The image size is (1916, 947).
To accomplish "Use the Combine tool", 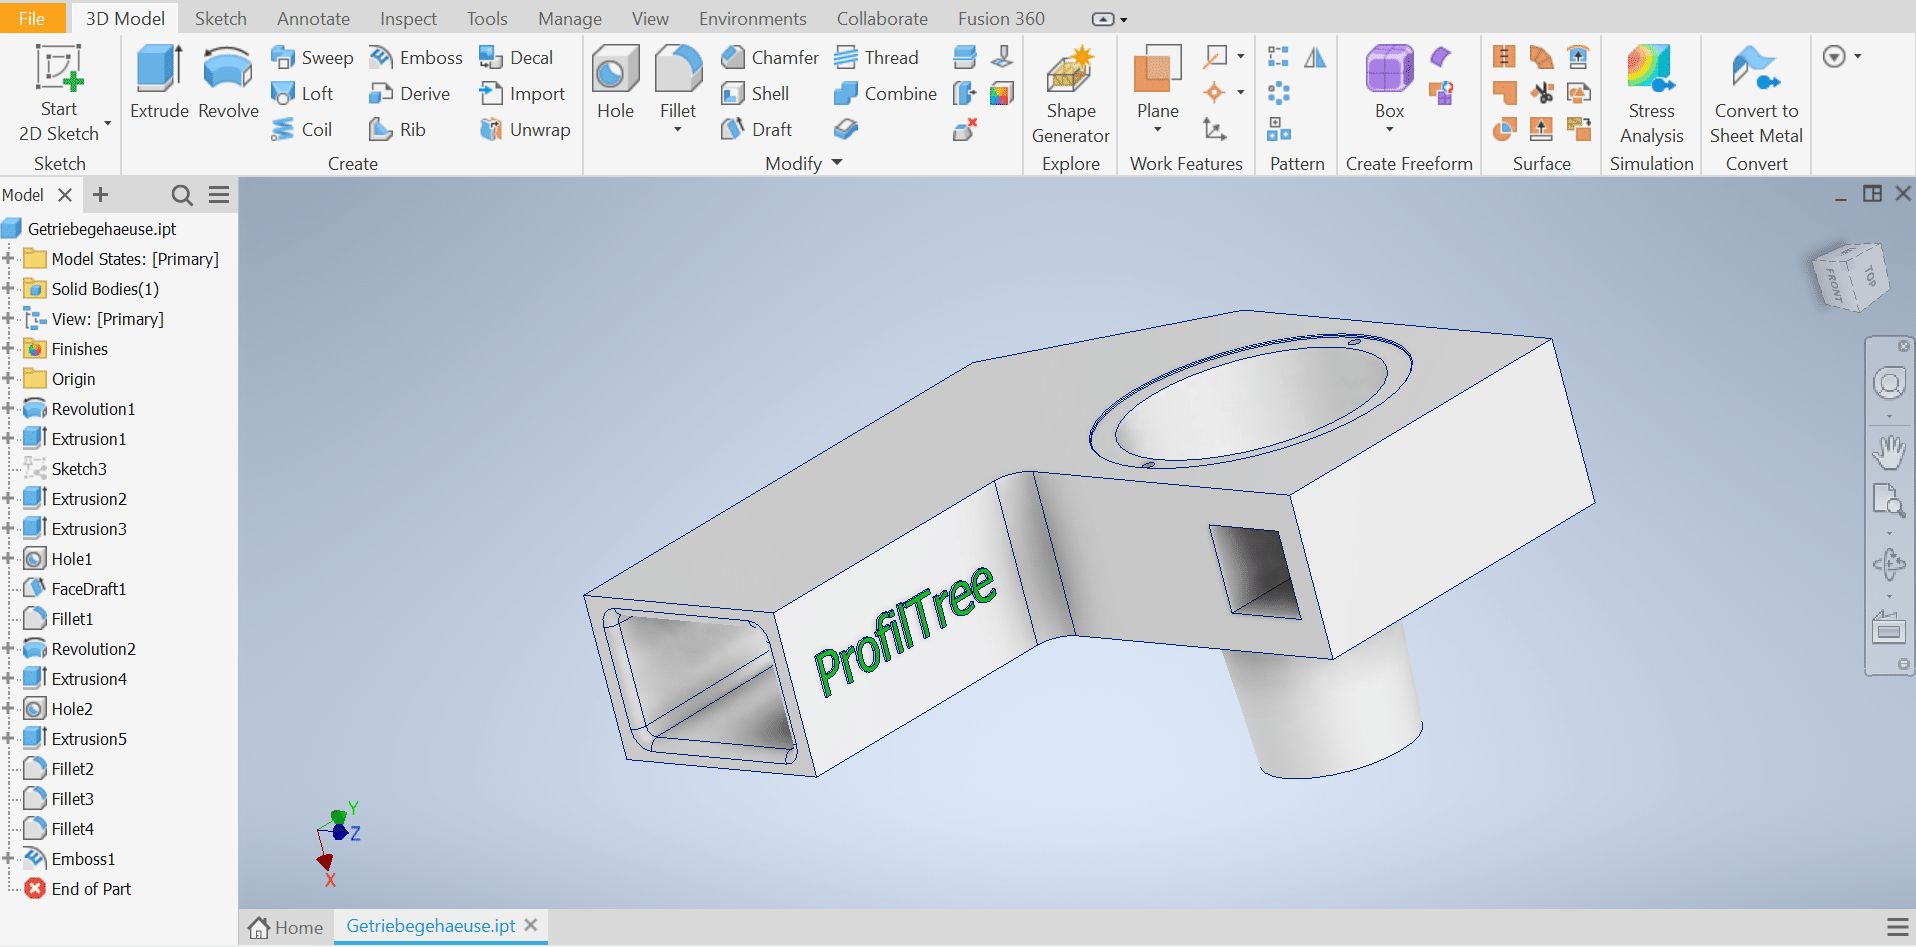I will [x=885, y=94].
